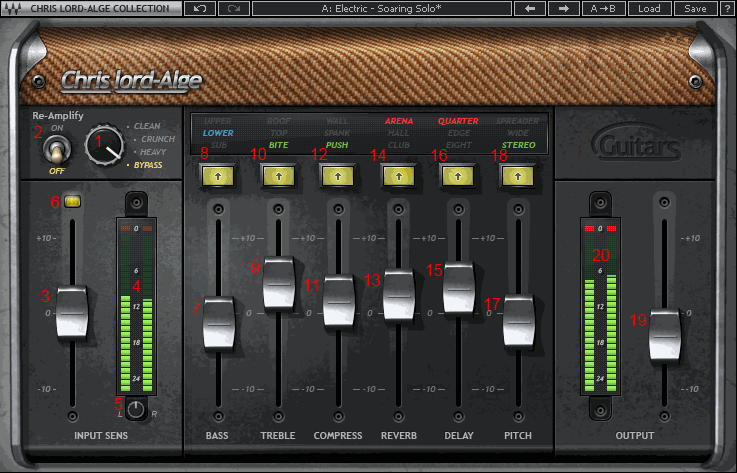Open the preset name dropdown
The height and width of the screenshot is (473, 737).
pyautogui.click(x=381, y=8)
